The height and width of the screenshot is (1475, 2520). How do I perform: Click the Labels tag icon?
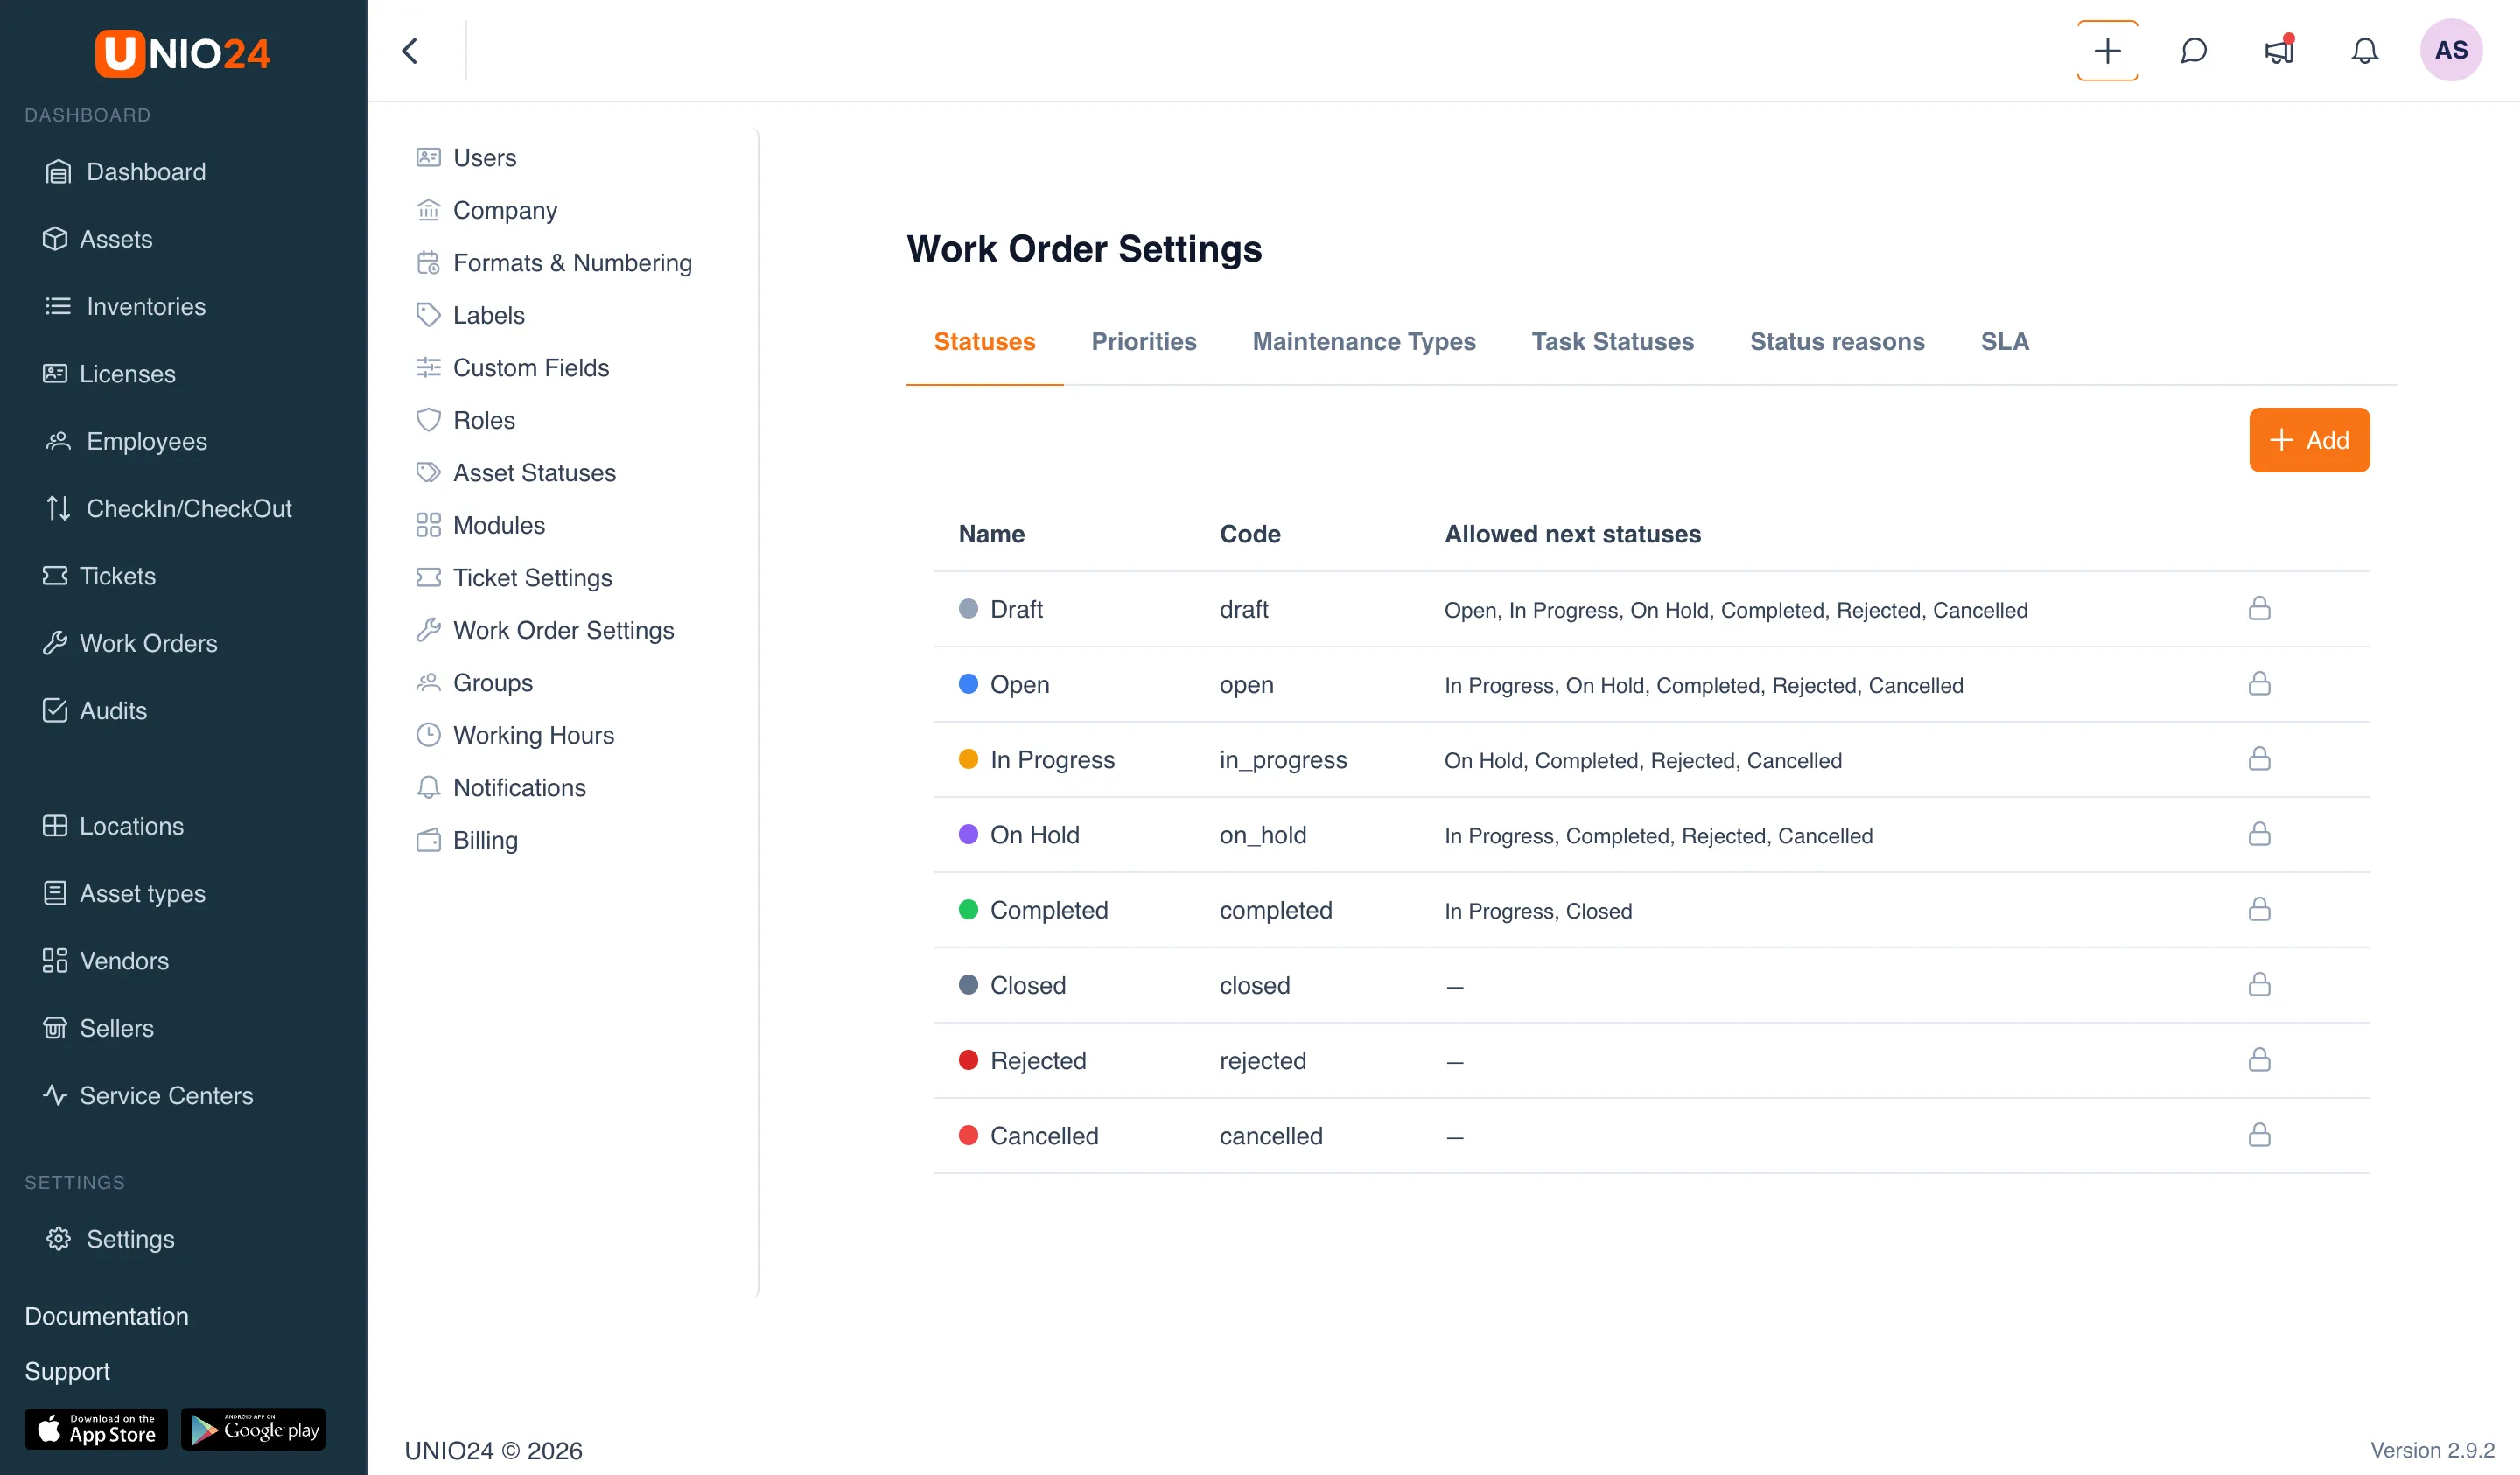428,315
